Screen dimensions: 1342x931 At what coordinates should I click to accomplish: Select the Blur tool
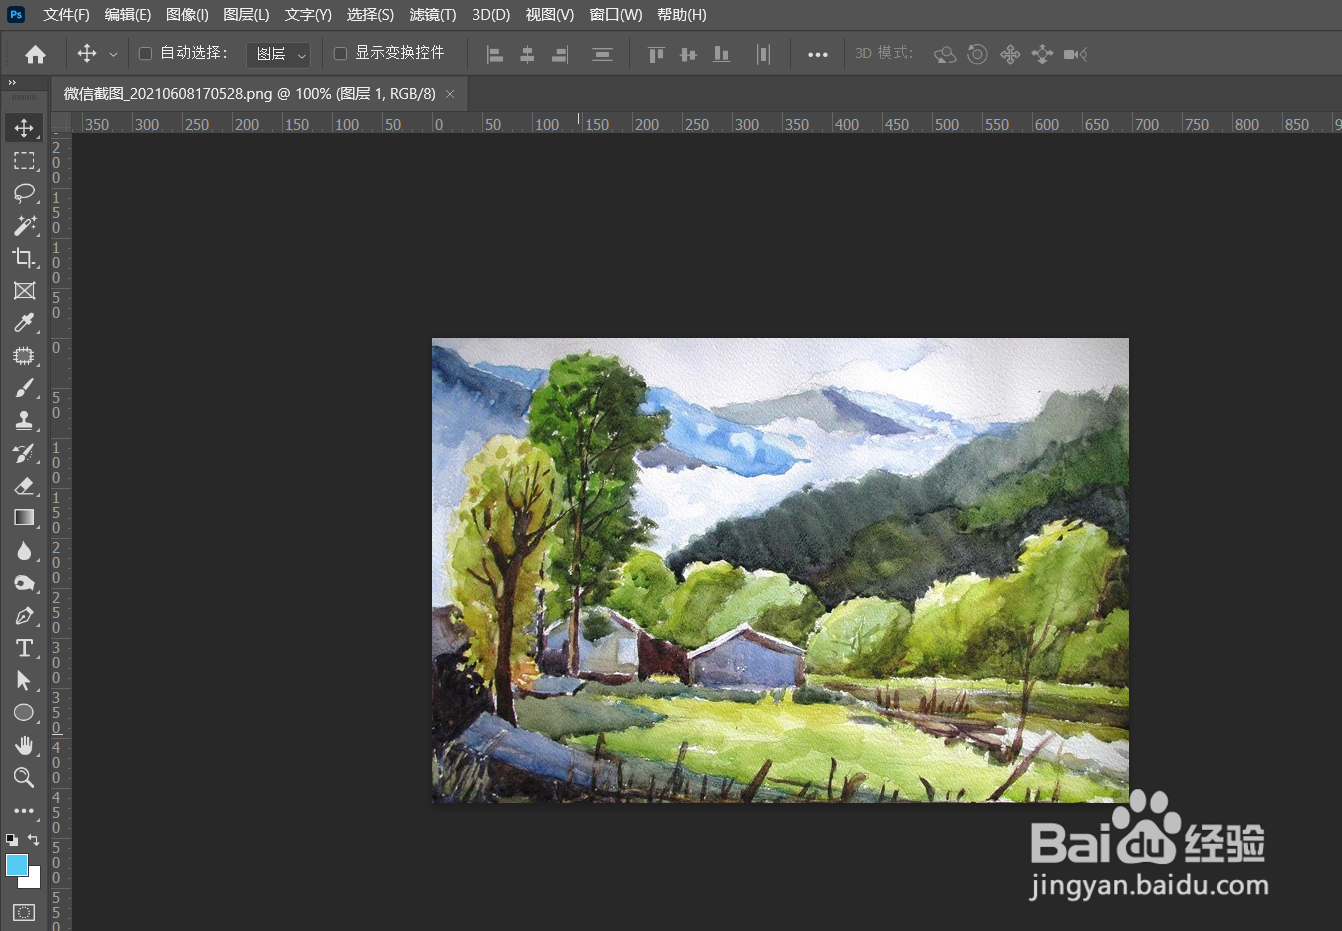coord(24,550)
